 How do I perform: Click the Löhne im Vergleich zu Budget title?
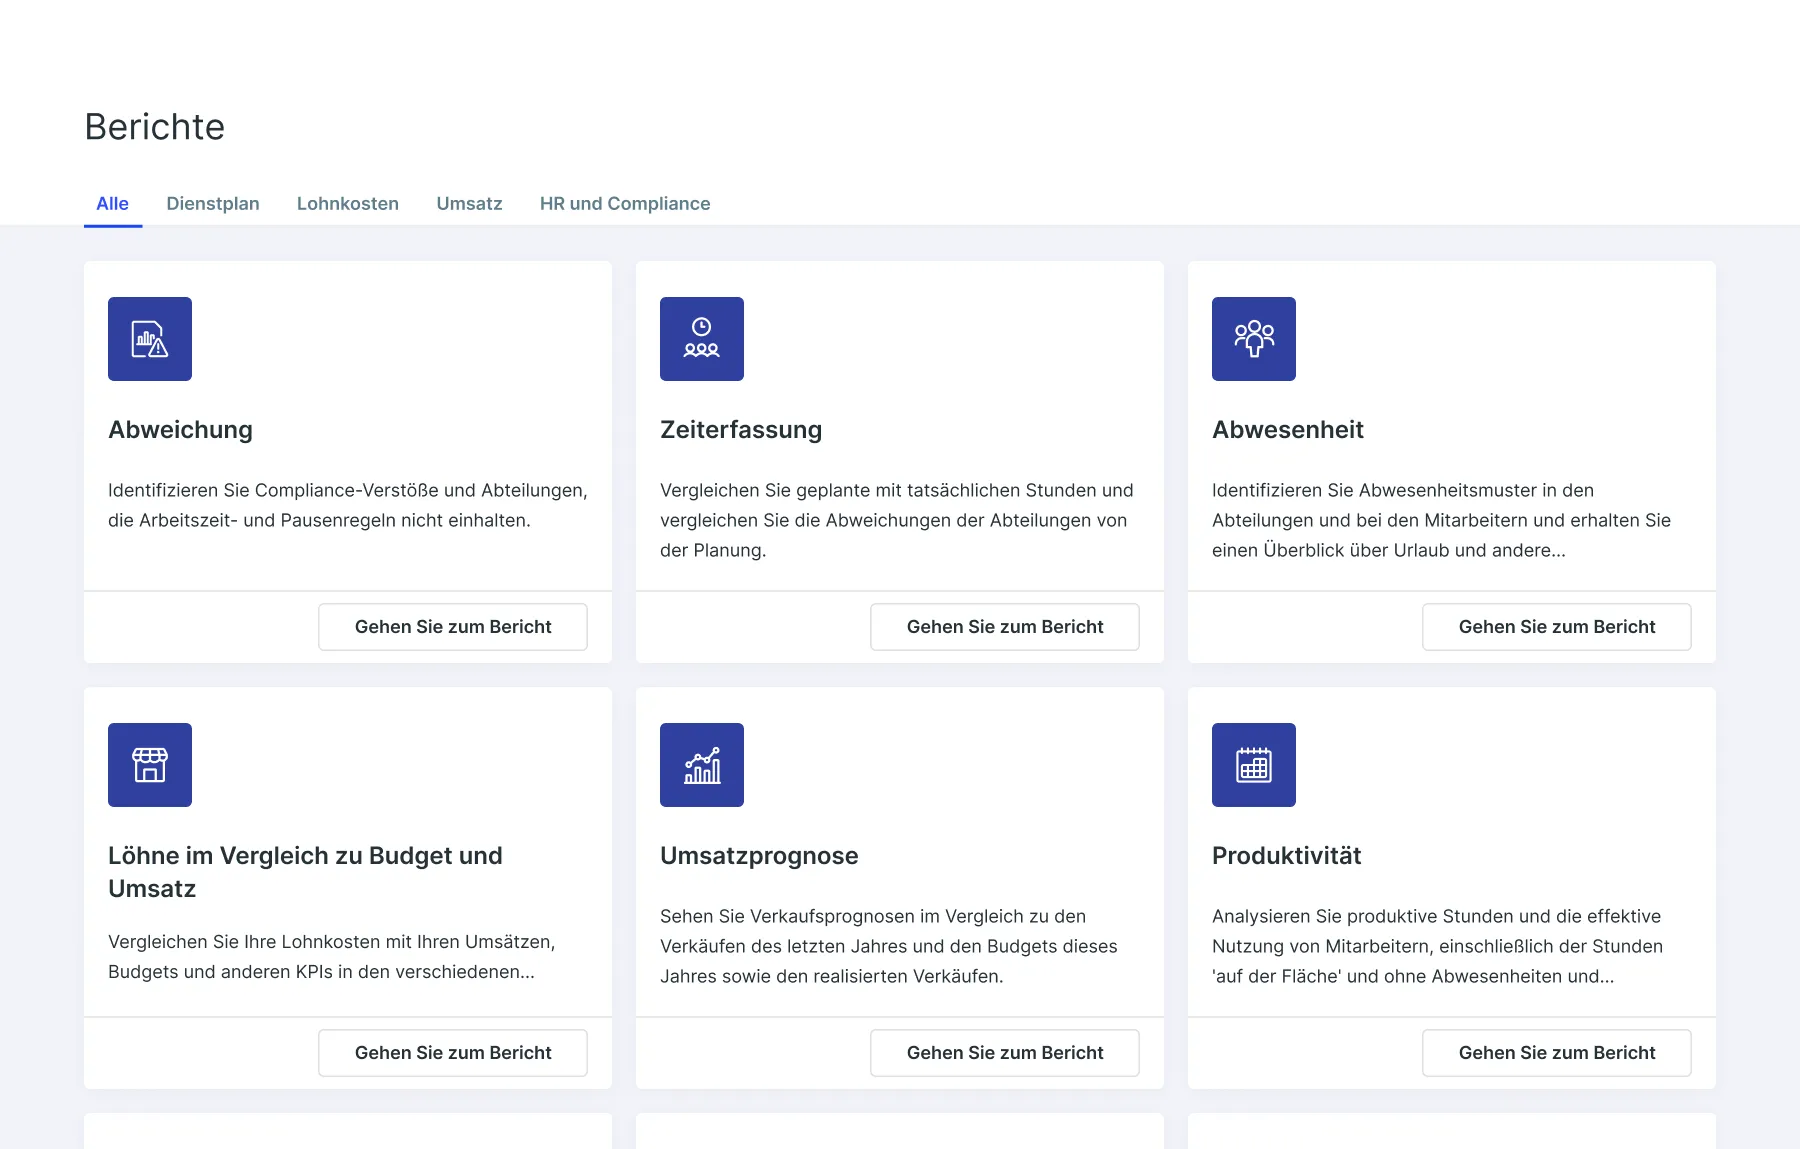pos(305,872)
